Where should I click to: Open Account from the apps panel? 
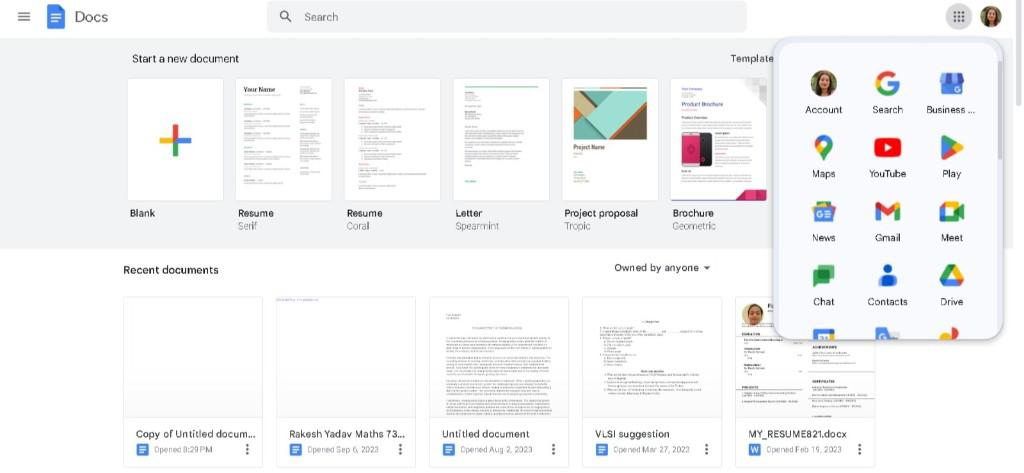point(824,93)
